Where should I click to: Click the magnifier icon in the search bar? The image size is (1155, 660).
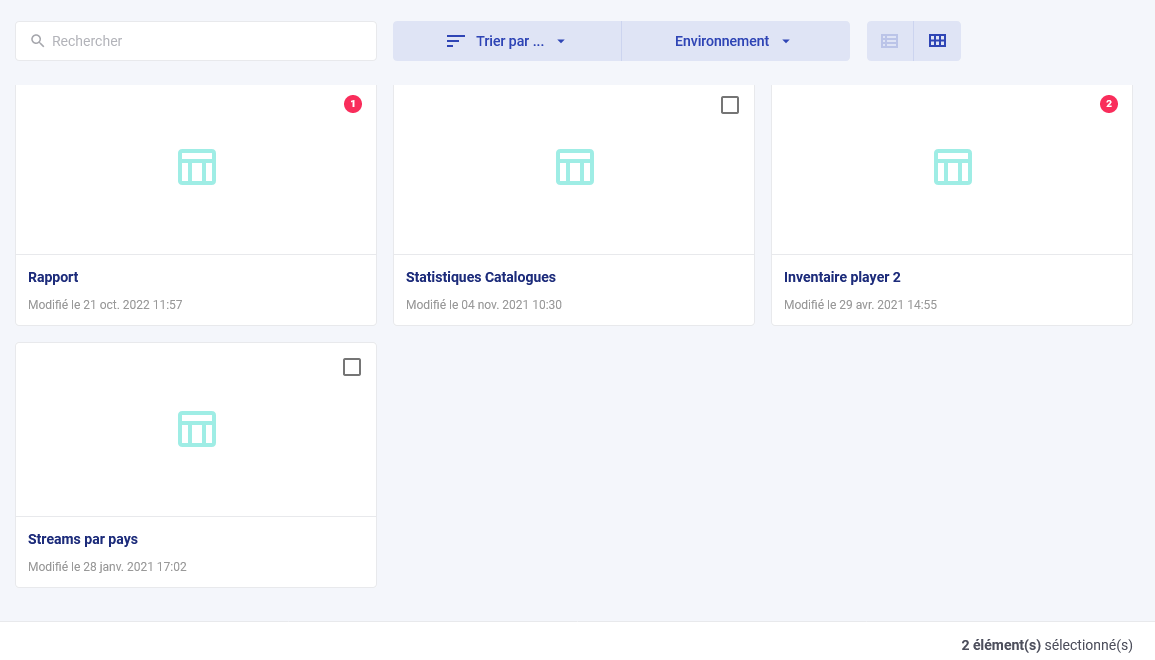38,41
